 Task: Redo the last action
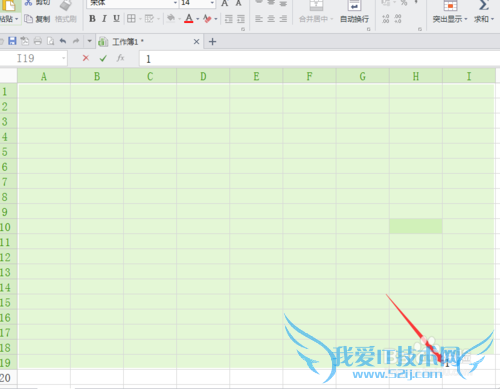pos(76,41)
